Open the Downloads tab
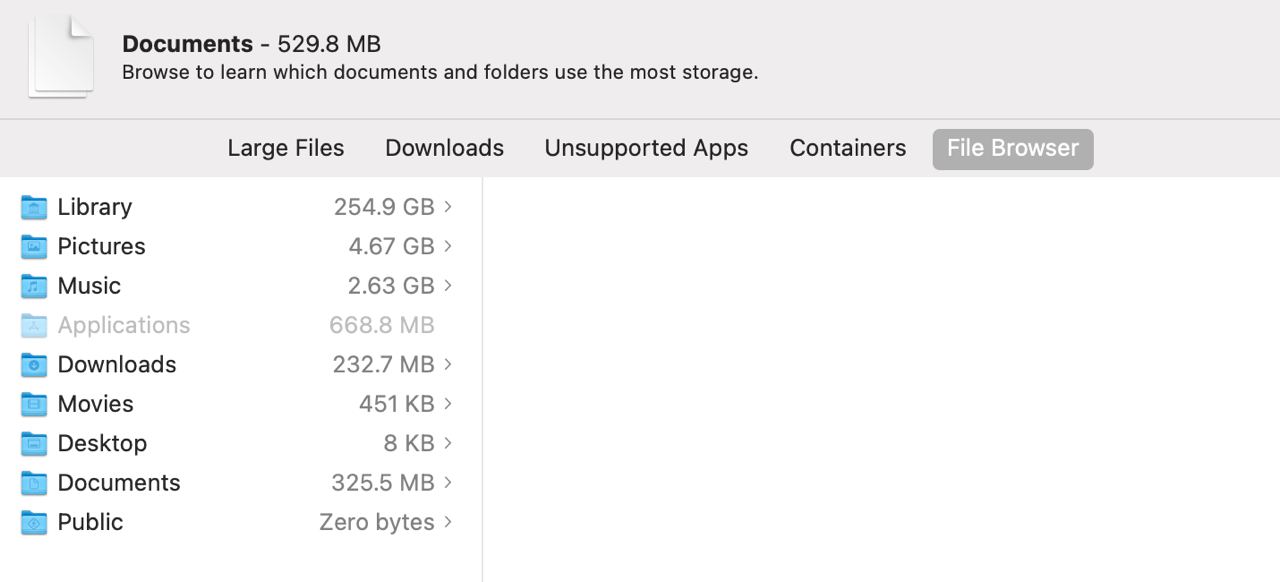The width and height of the screenshot is (1280, 582). (444, 148)
